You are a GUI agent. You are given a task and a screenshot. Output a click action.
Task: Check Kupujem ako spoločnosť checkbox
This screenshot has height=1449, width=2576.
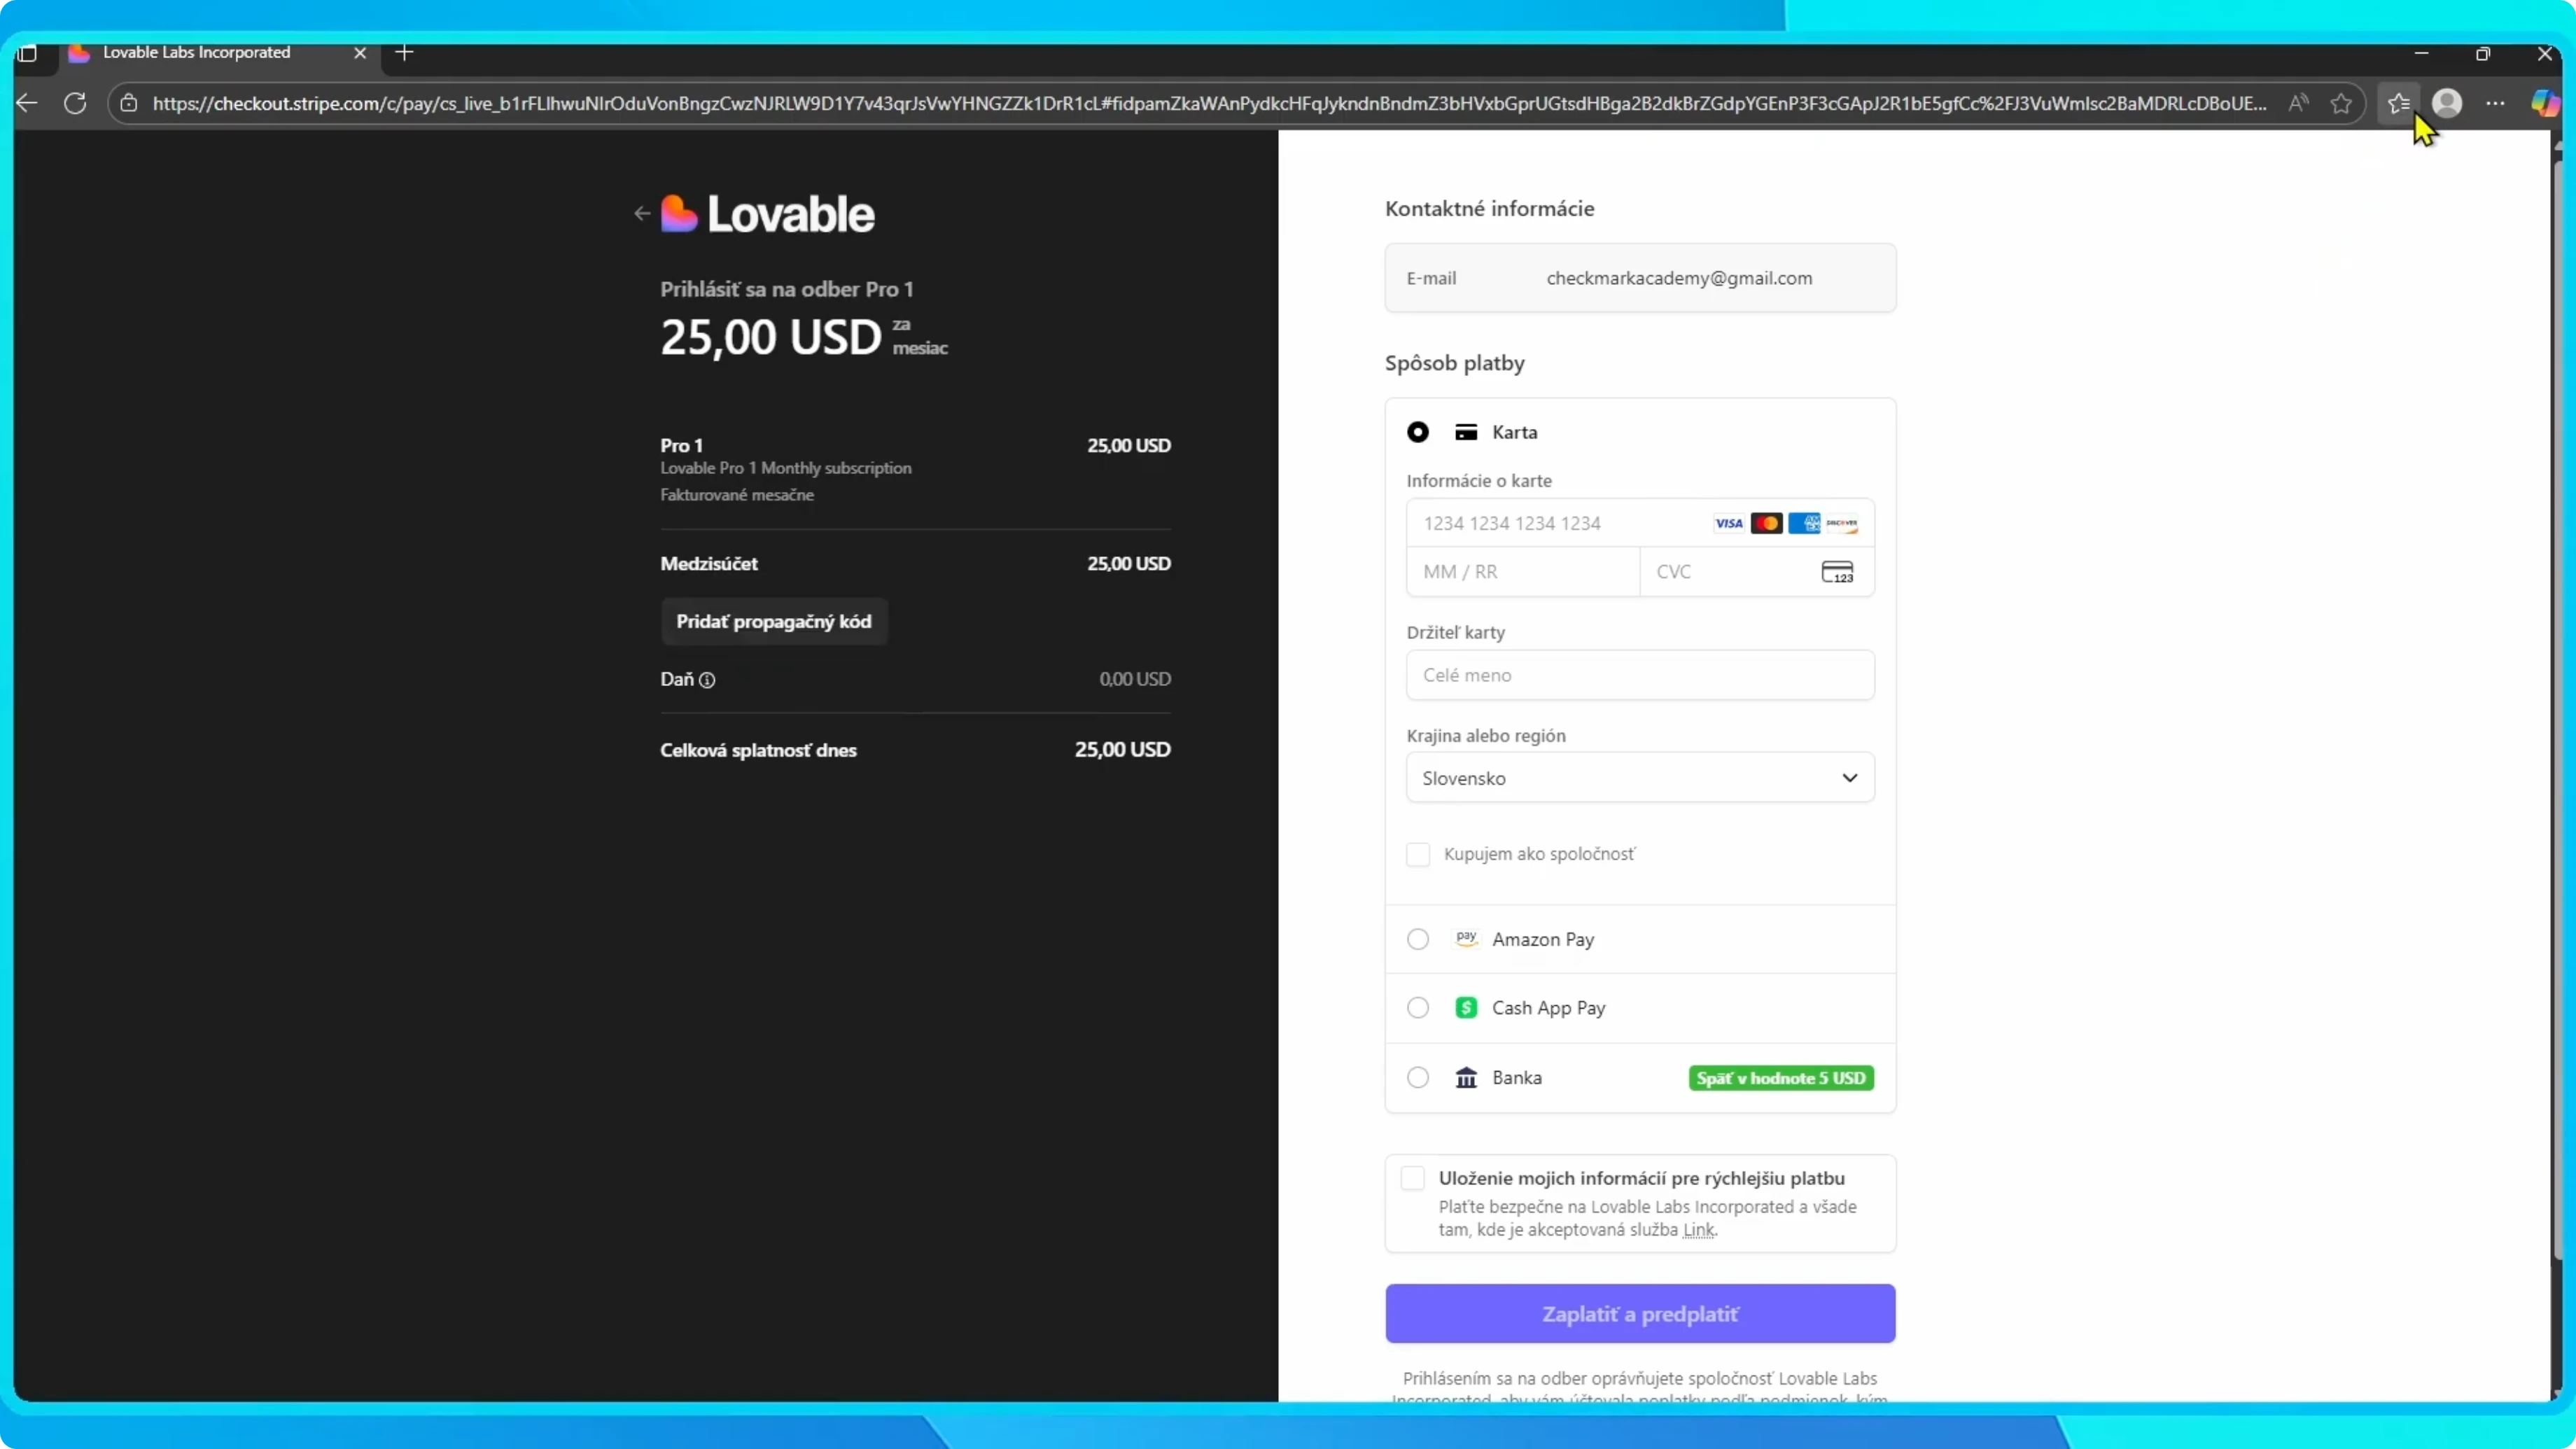[x=1418, y=854]
